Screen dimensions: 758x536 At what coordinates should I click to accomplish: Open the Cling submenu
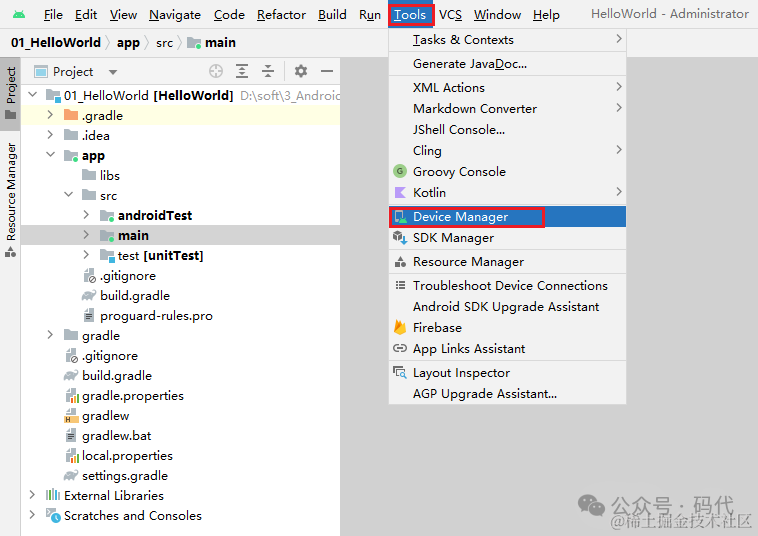tap(507, 151)
